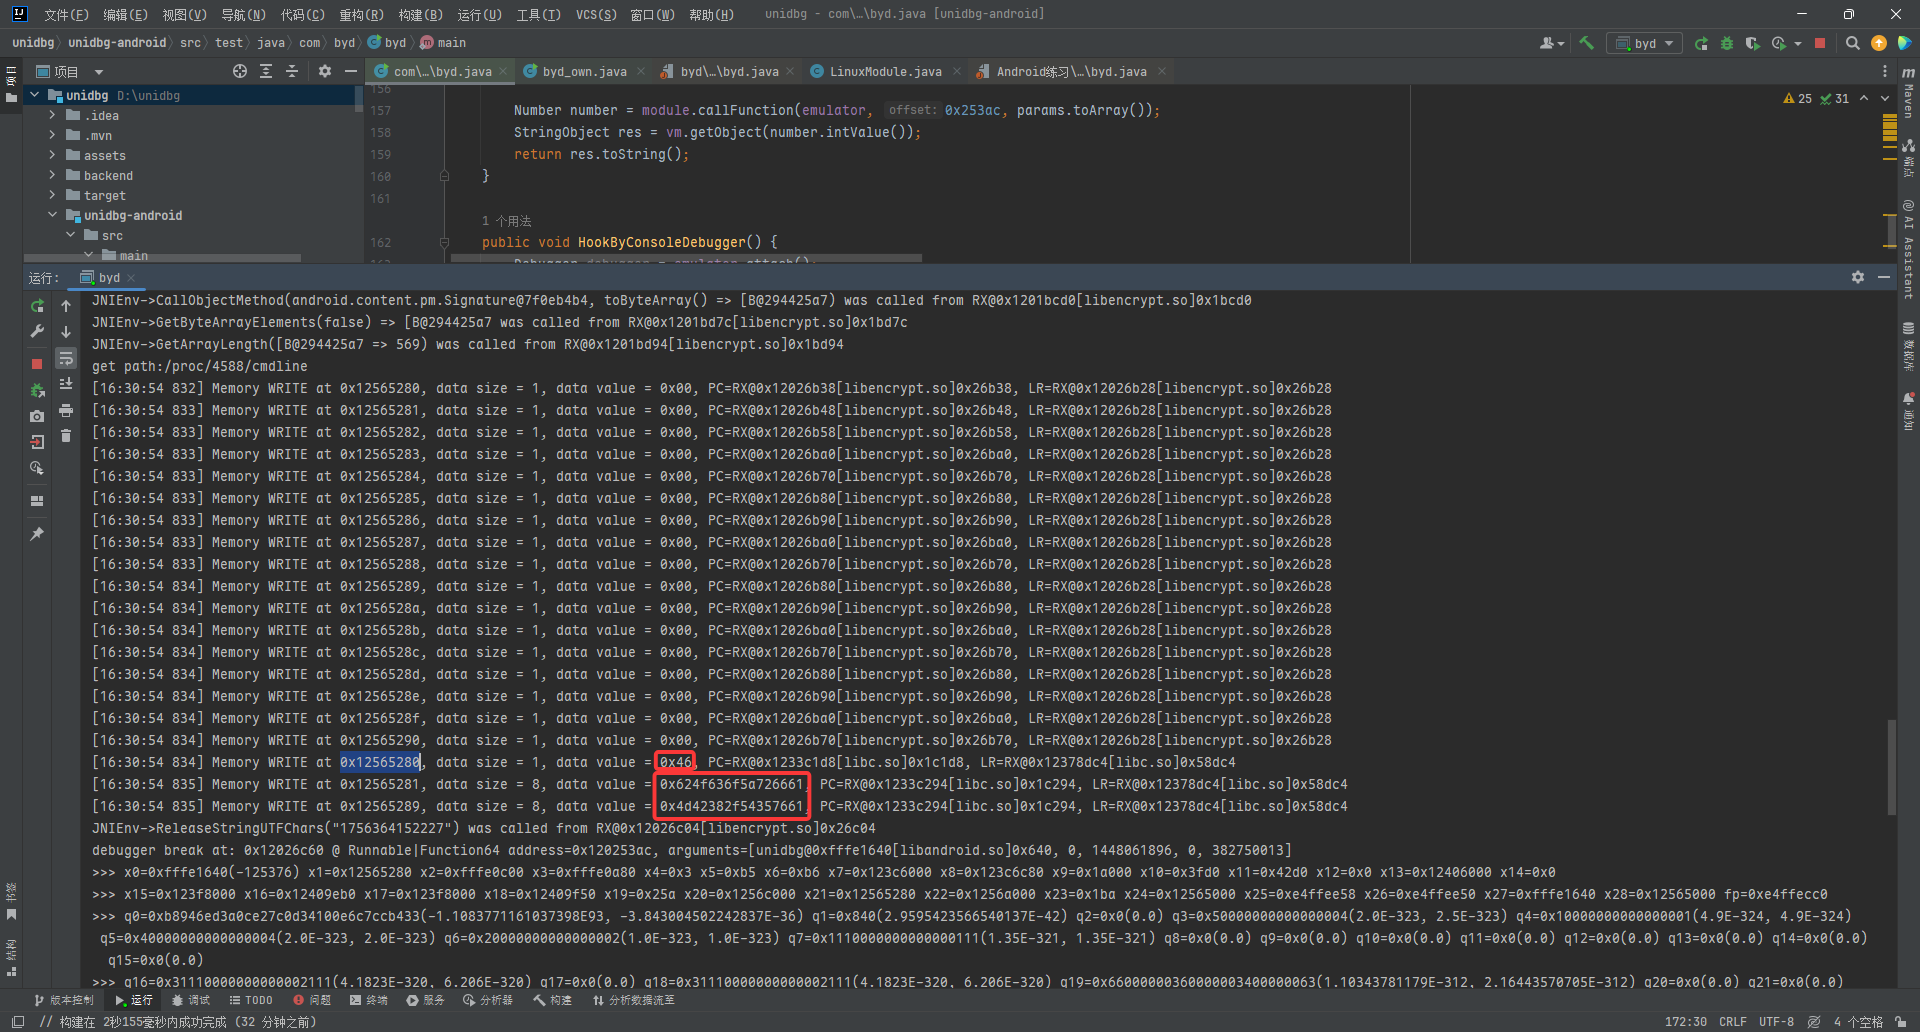1920x1032 pixels.
Task: Open the 版本控制 tool window
Action: point(64,1000)
